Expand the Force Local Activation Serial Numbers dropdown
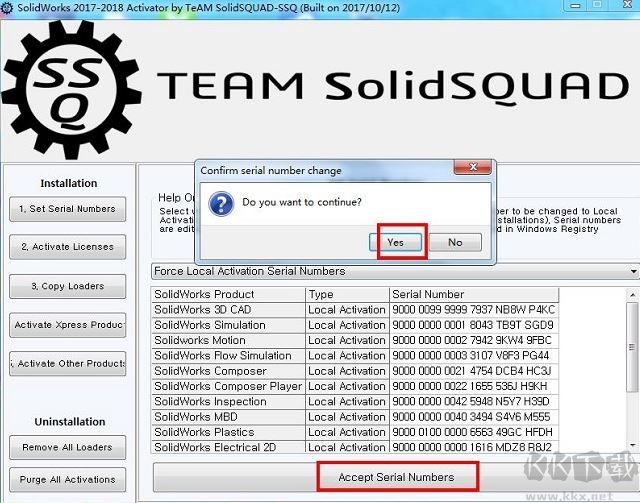Screen dimensions: 640x503 [x=632, y=271]
